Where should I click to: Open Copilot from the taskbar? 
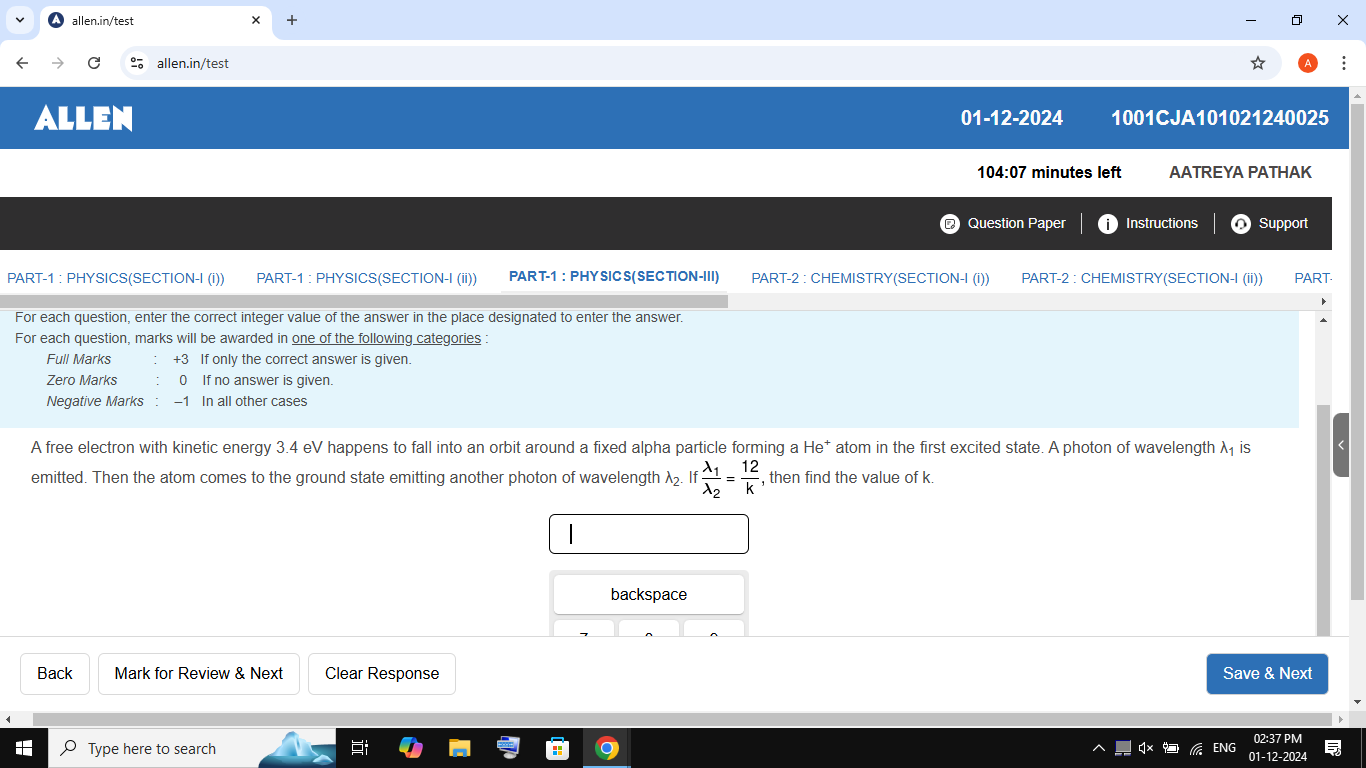(x=410, y=748)
